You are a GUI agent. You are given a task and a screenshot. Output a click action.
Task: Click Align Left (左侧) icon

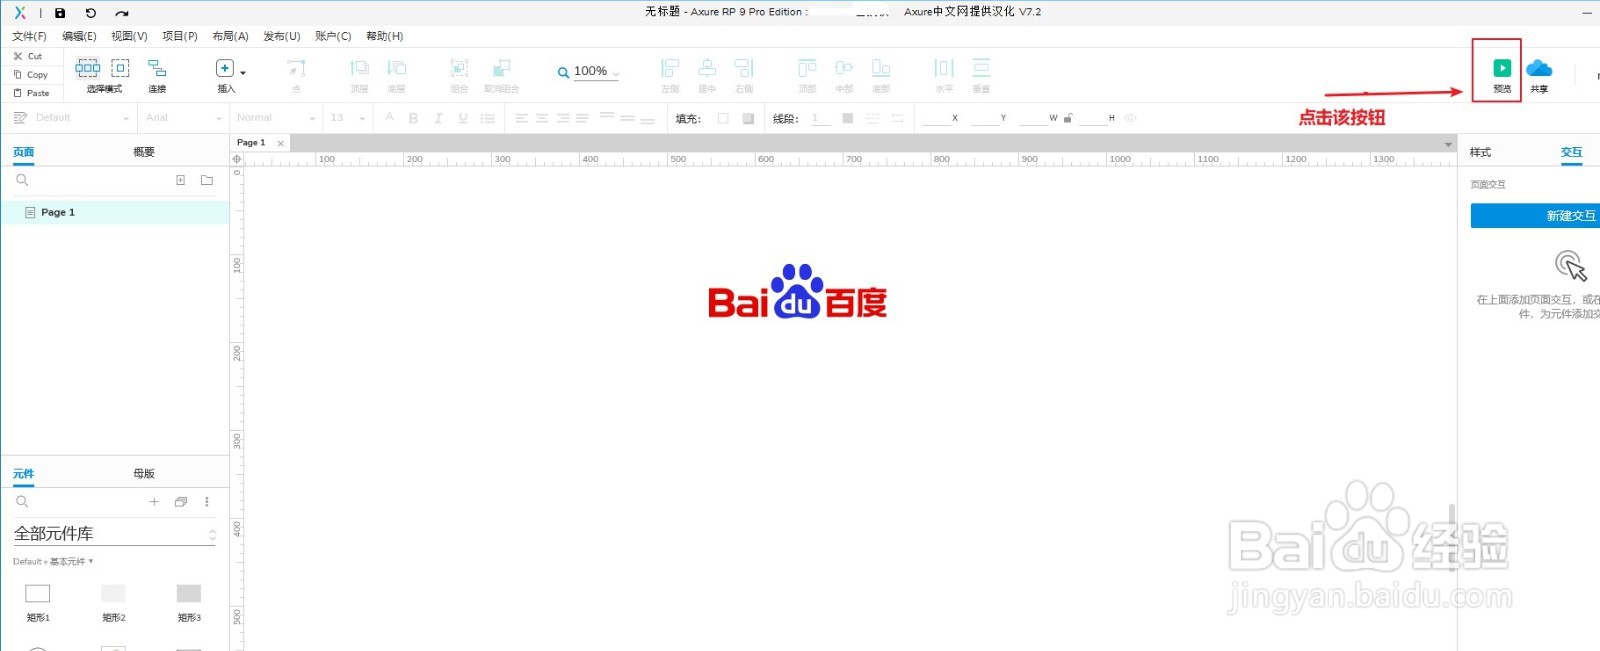[x=670, y=68]
